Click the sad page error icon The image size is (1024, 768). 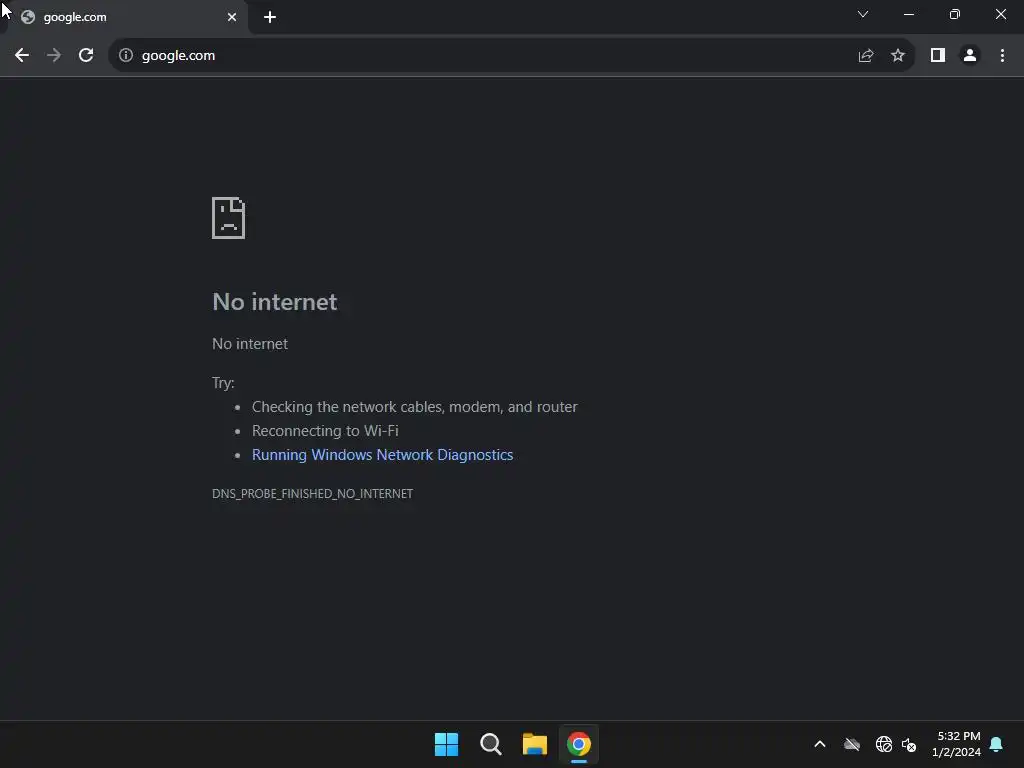pos(229,218)
